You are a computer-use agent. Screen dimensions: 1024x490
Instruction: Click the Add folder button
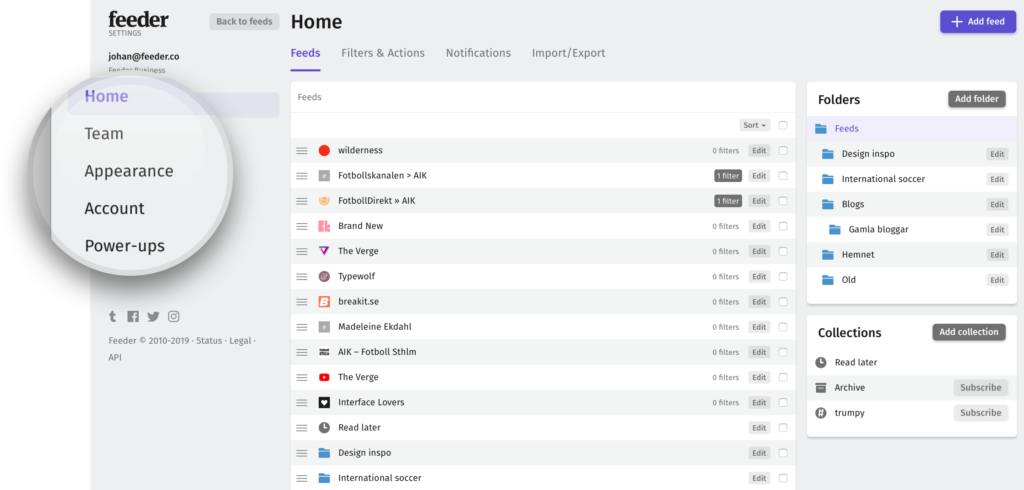point(977,99)
